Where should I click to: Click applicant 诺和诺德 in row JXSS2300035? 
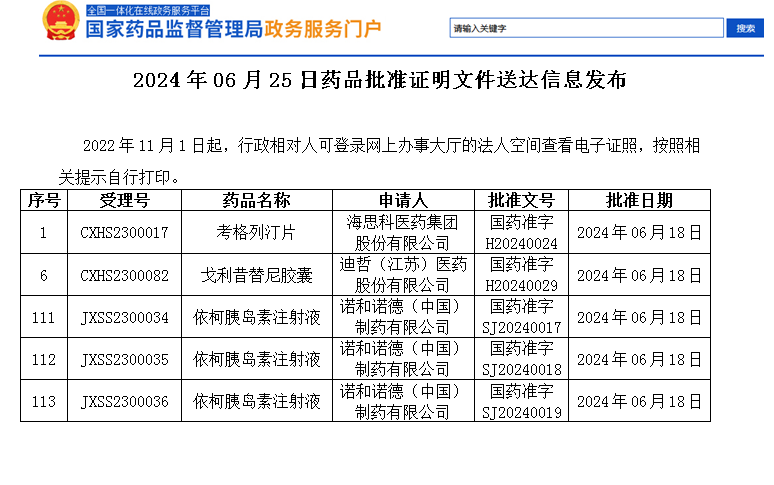pos(403,359)
